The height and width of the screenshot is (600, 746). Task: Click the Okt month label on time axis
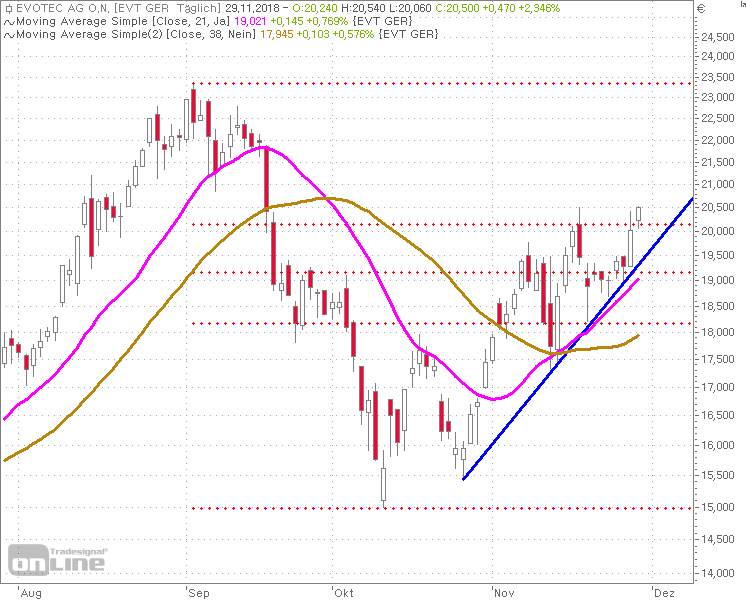344,593
